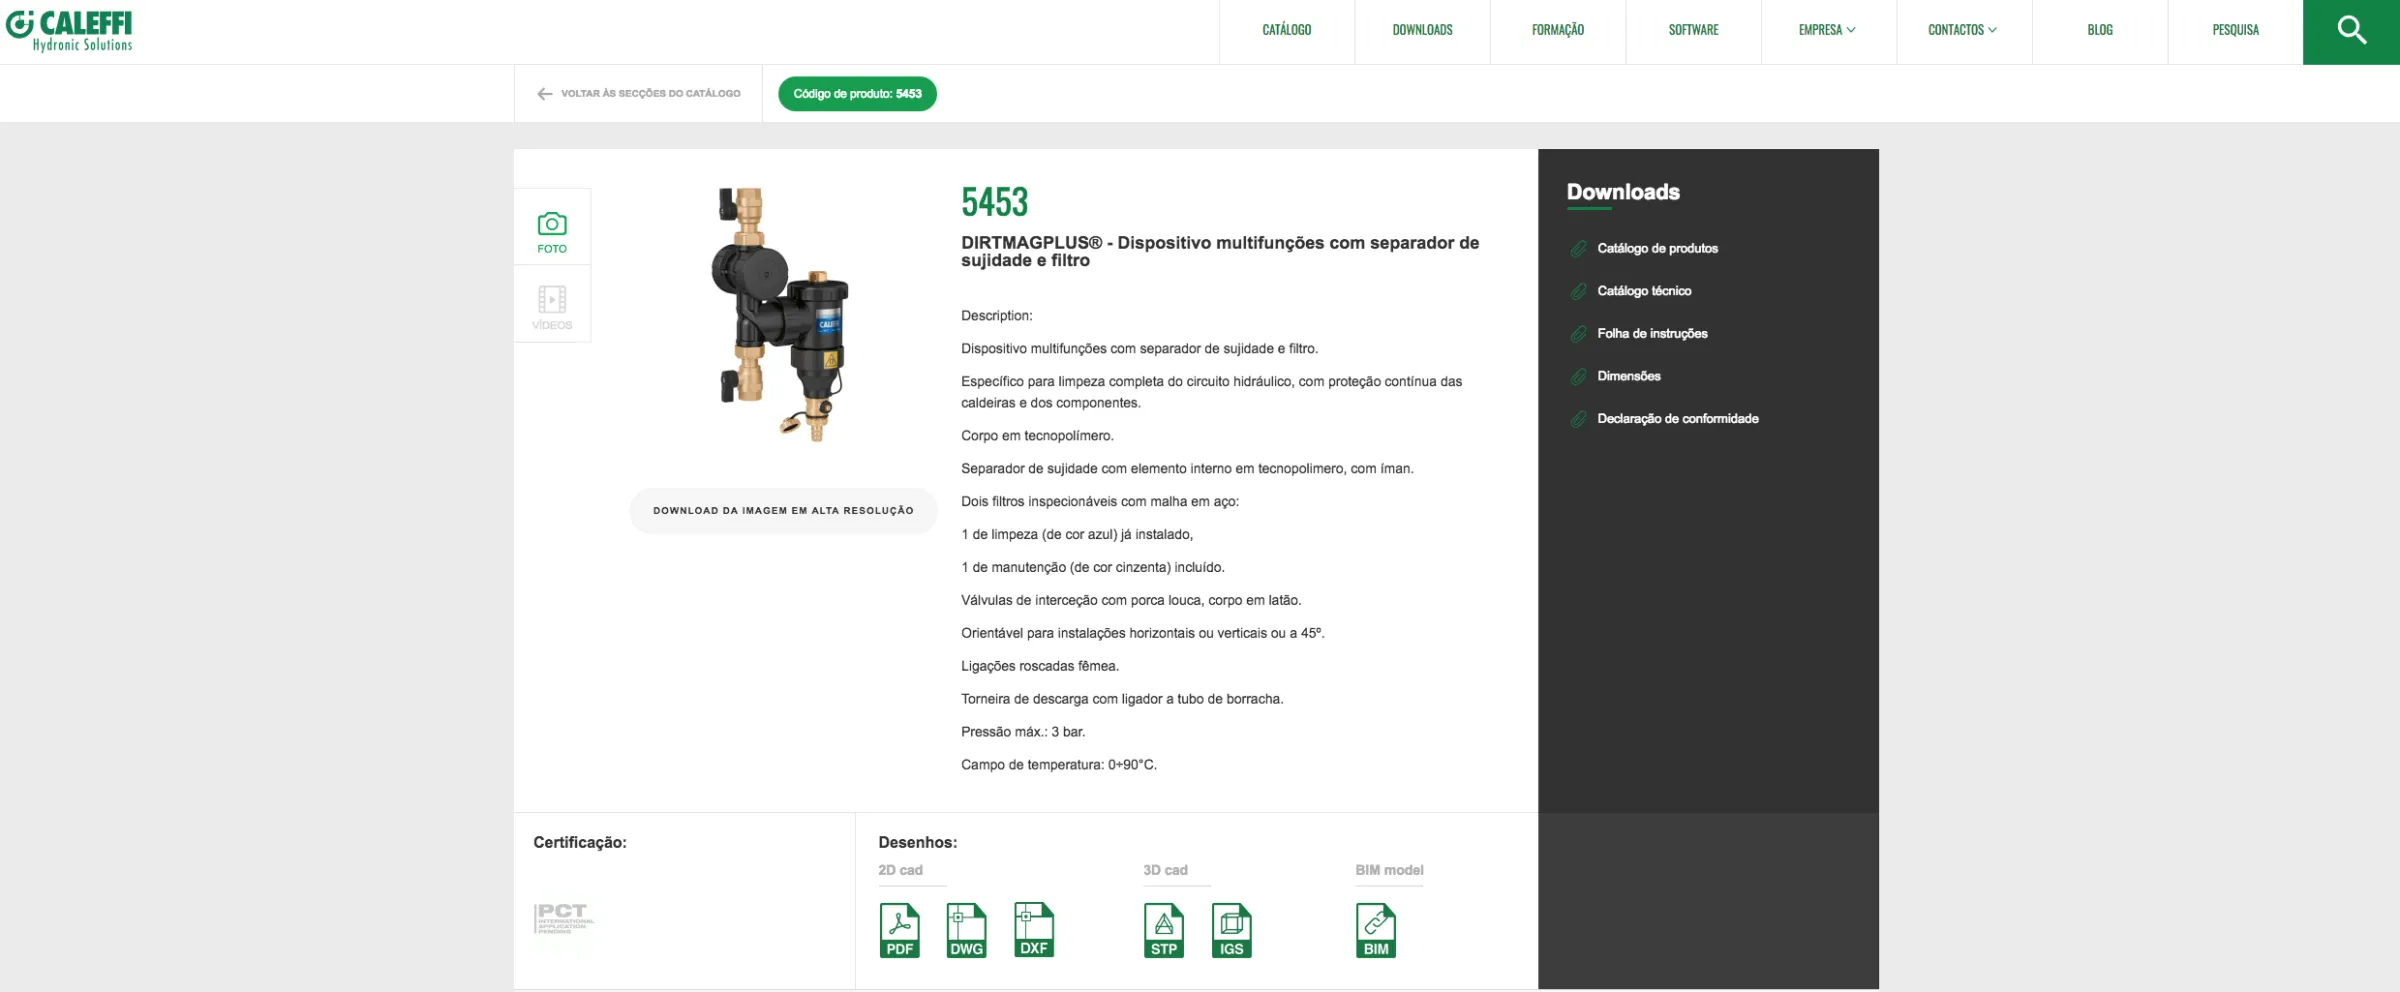2400x992 pixels.
Task: Expand the Contactos menu chevron
Action: [x=1992, y=30]
